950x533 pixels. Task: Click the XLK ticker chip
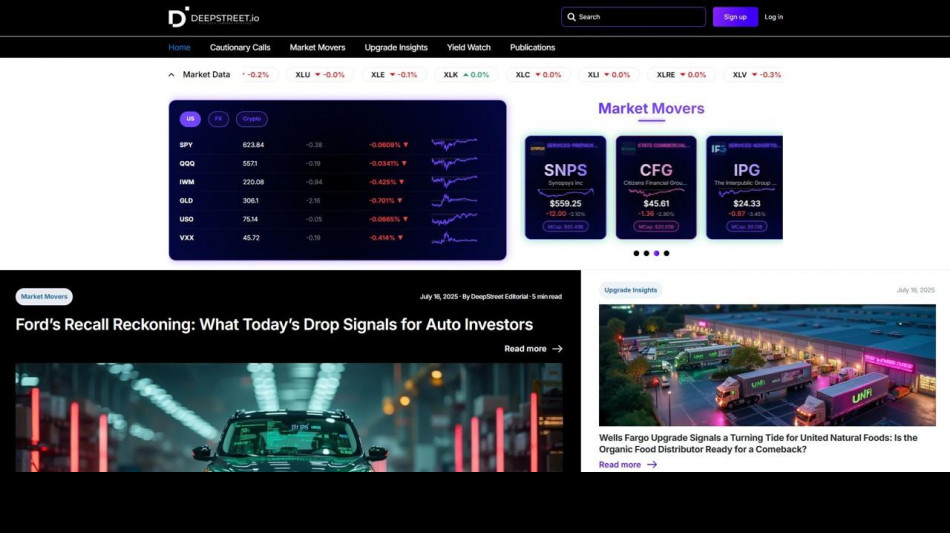[x=466, y=75]
